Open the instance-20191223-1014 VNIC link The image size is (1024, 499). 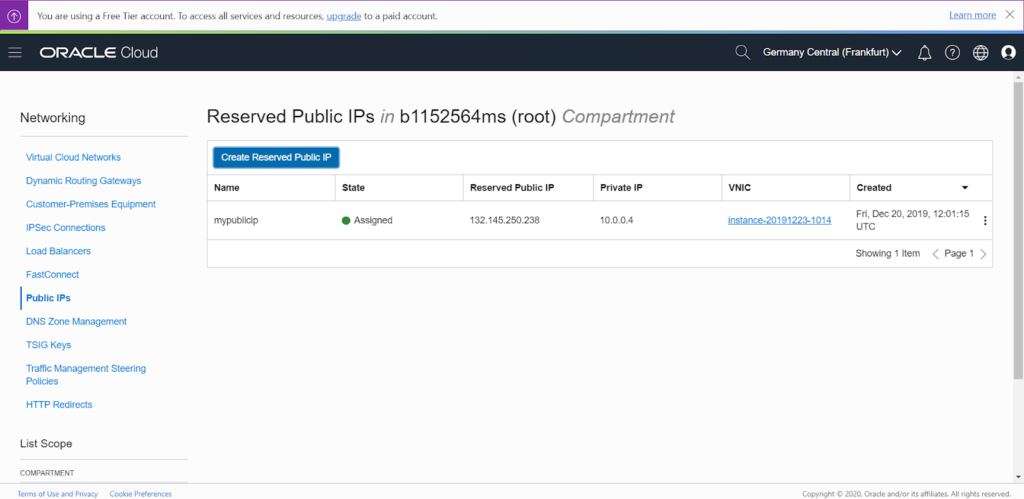click(779, 220)
